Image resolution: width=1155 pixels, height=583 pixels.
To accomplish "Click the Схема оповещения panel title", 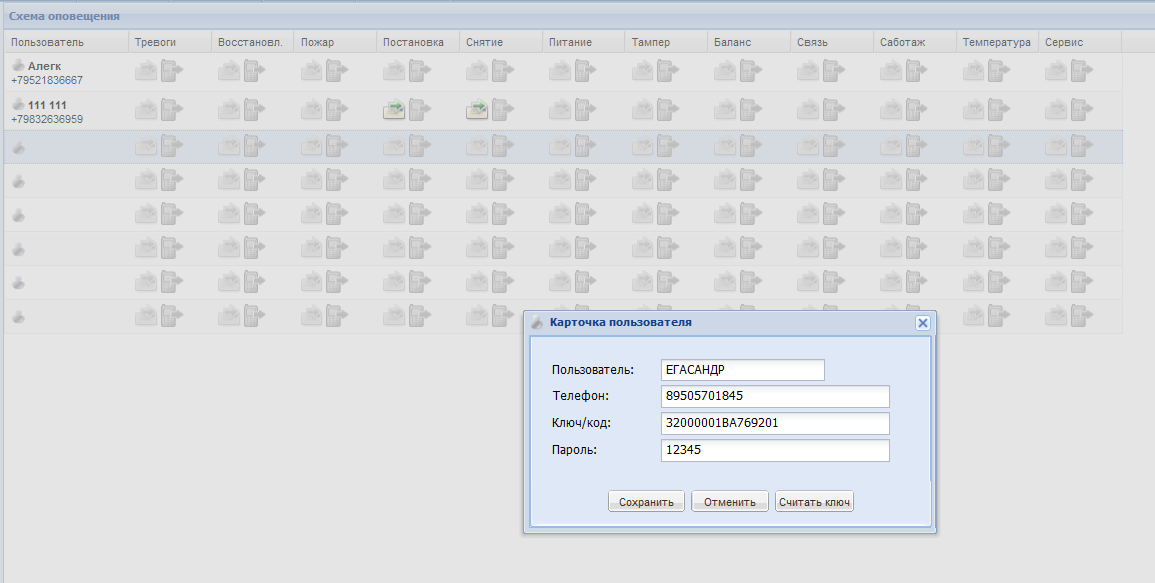I will click(64, 16).
